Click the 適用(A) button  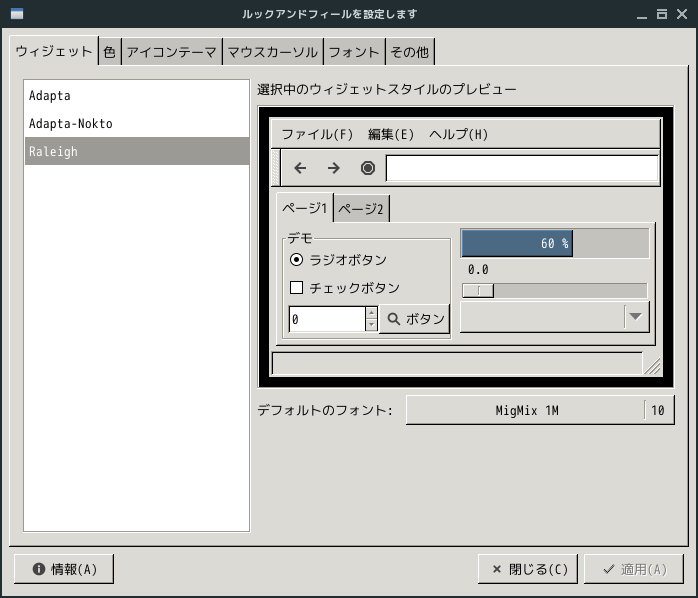click(634, 569)
